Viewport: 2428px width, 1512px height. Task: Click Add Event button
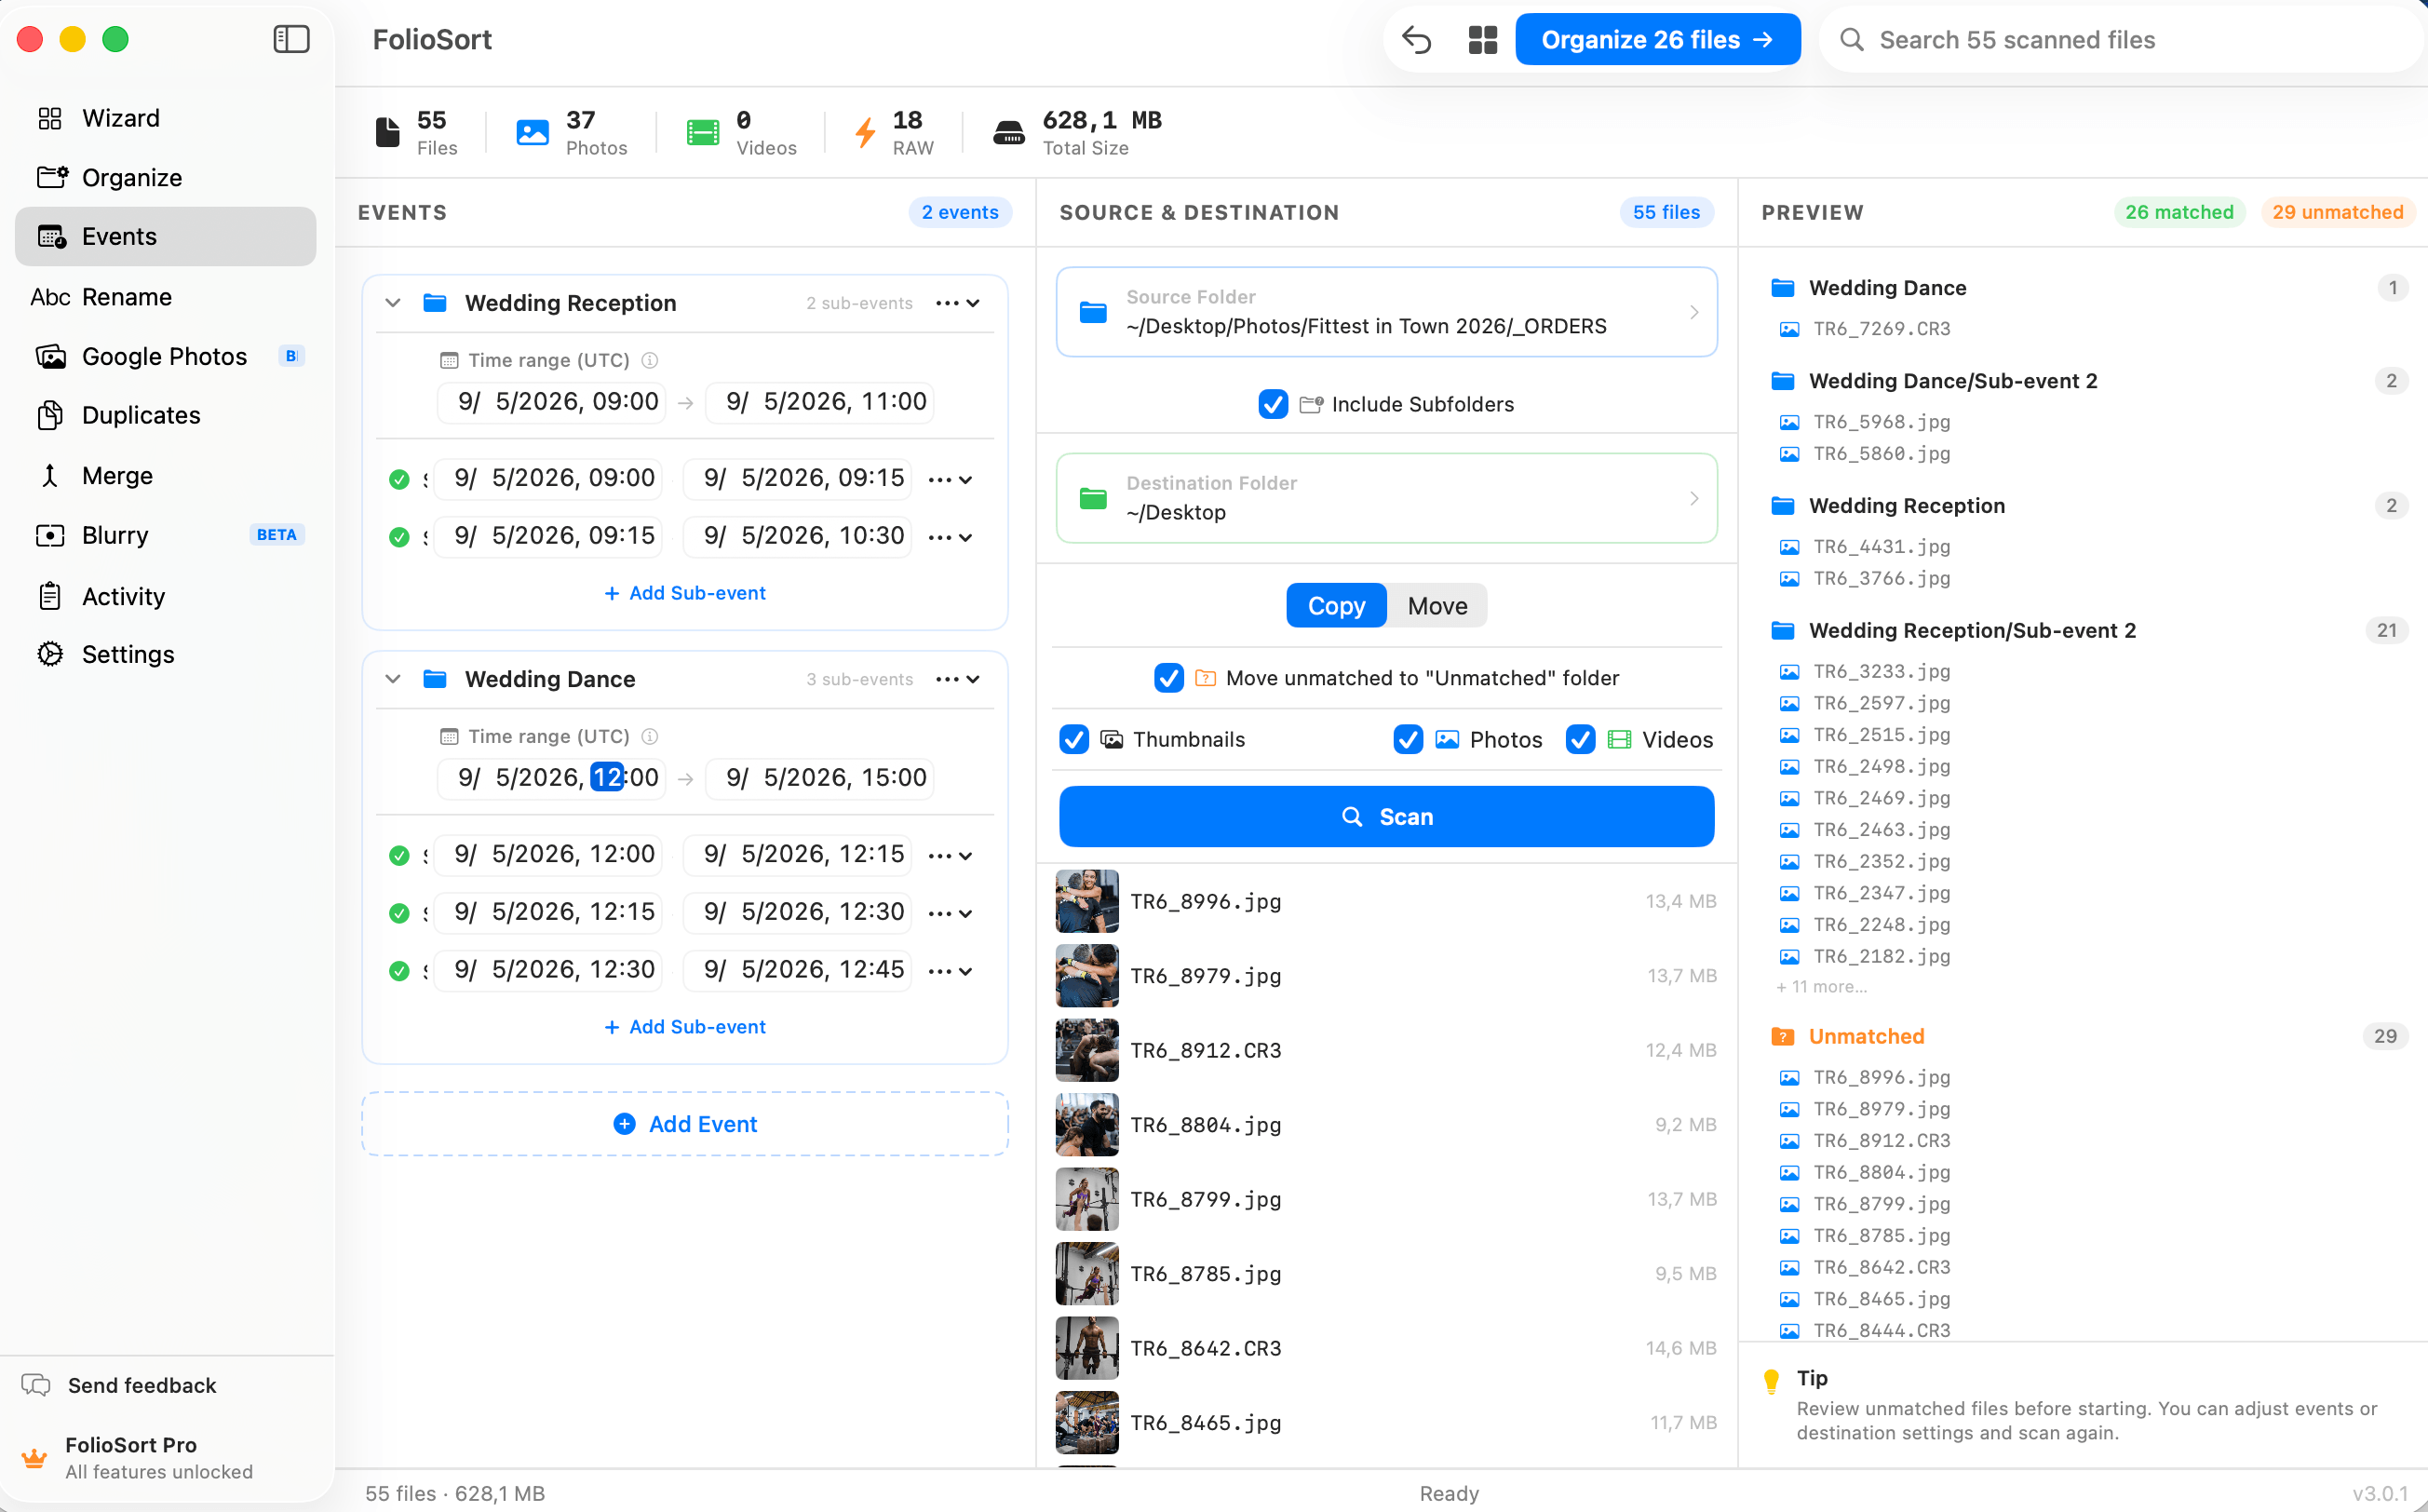click(685, 1124)
